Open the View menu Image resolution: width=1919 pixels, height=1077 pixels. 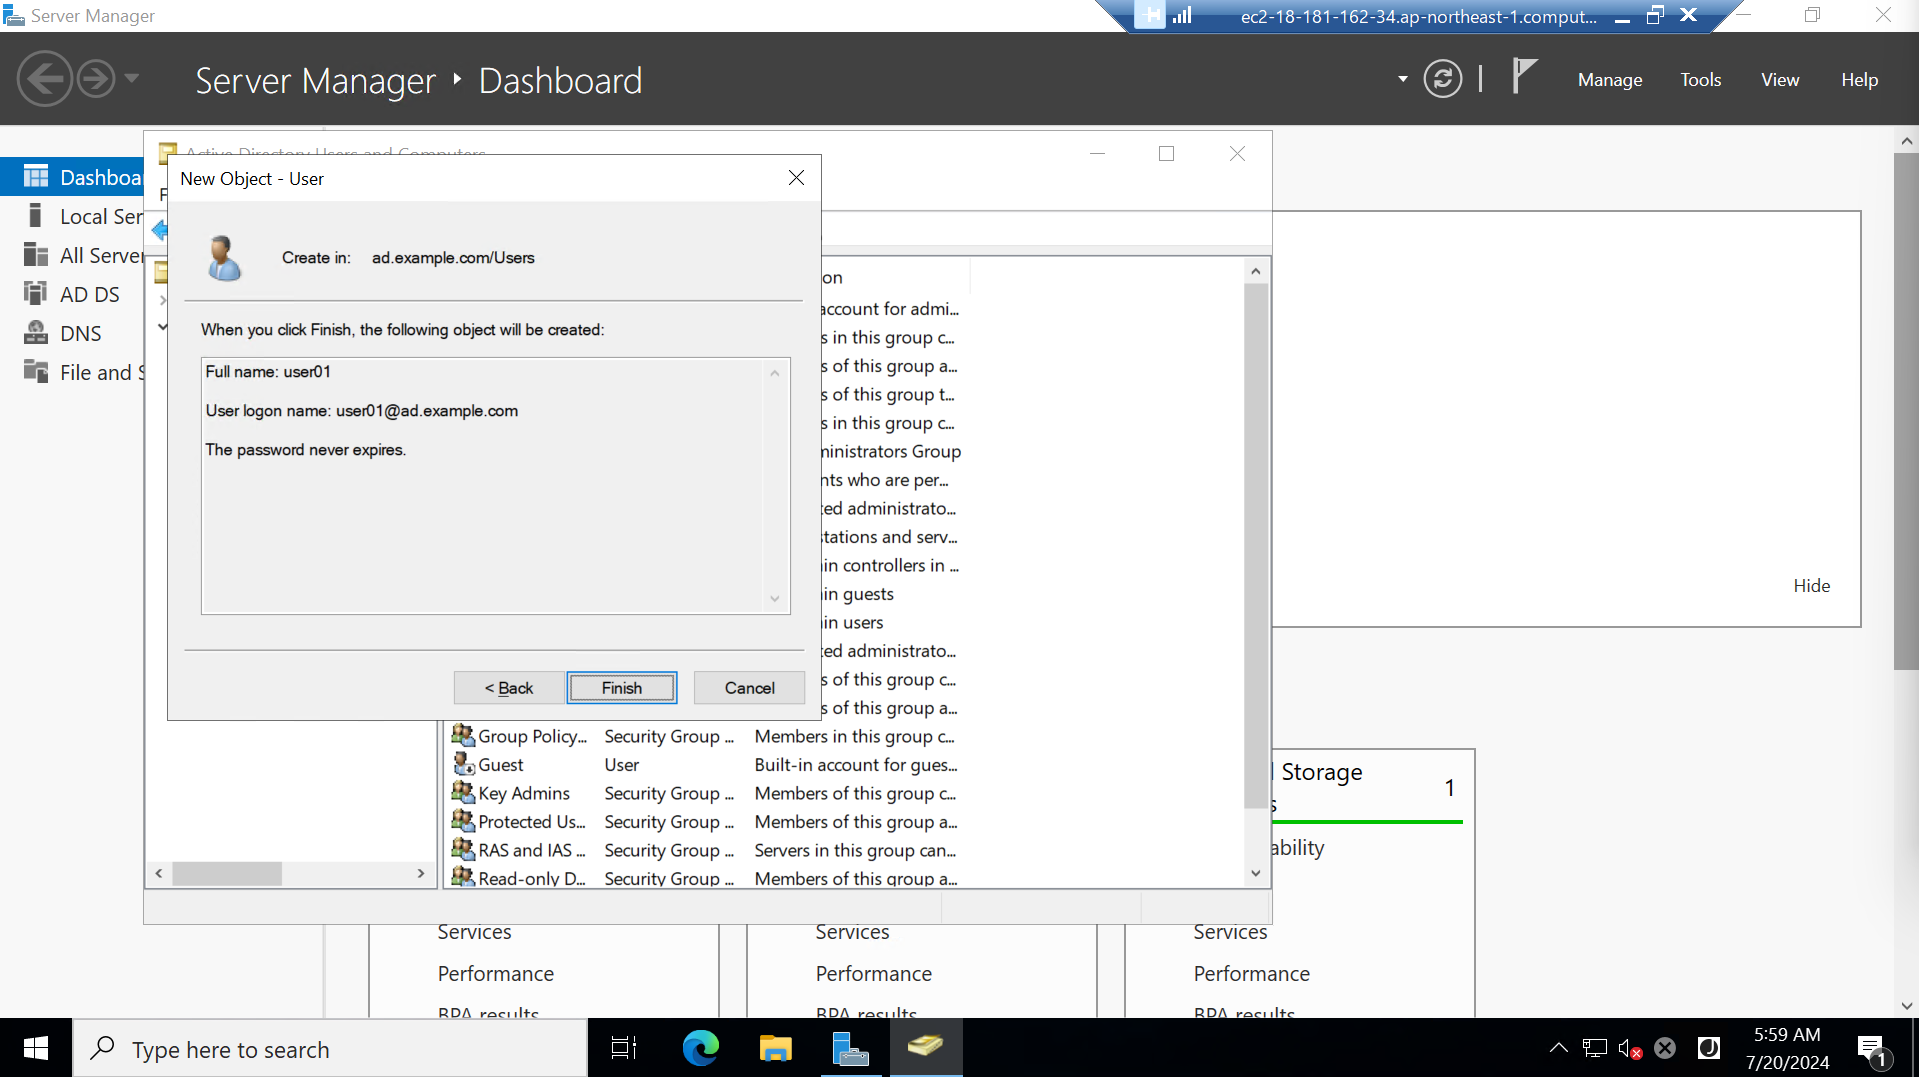1779,79
